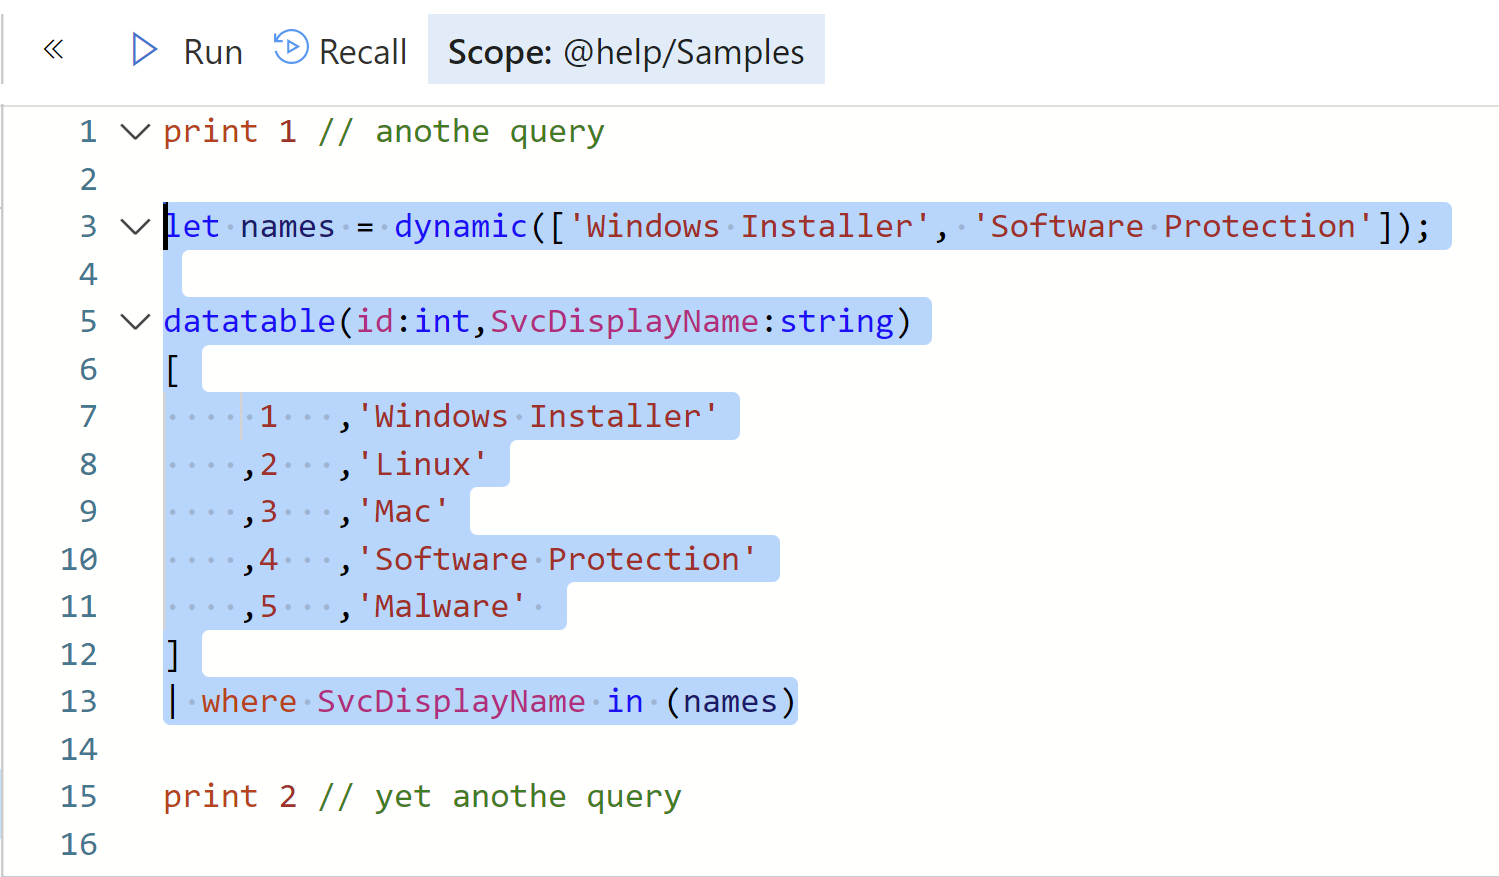Click line number 15 in the gutter
The height and width of the screenshot is (877, 1499).
79,796
